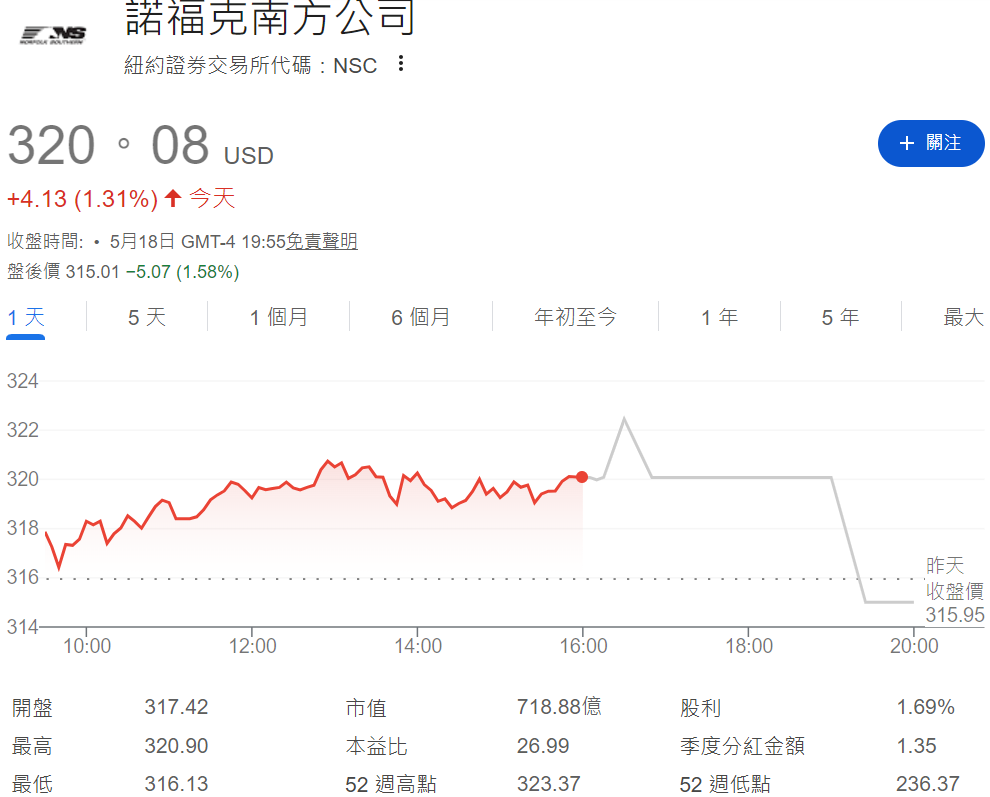Click the 季度分紅金額 value 1.35

tap(917, 746)
